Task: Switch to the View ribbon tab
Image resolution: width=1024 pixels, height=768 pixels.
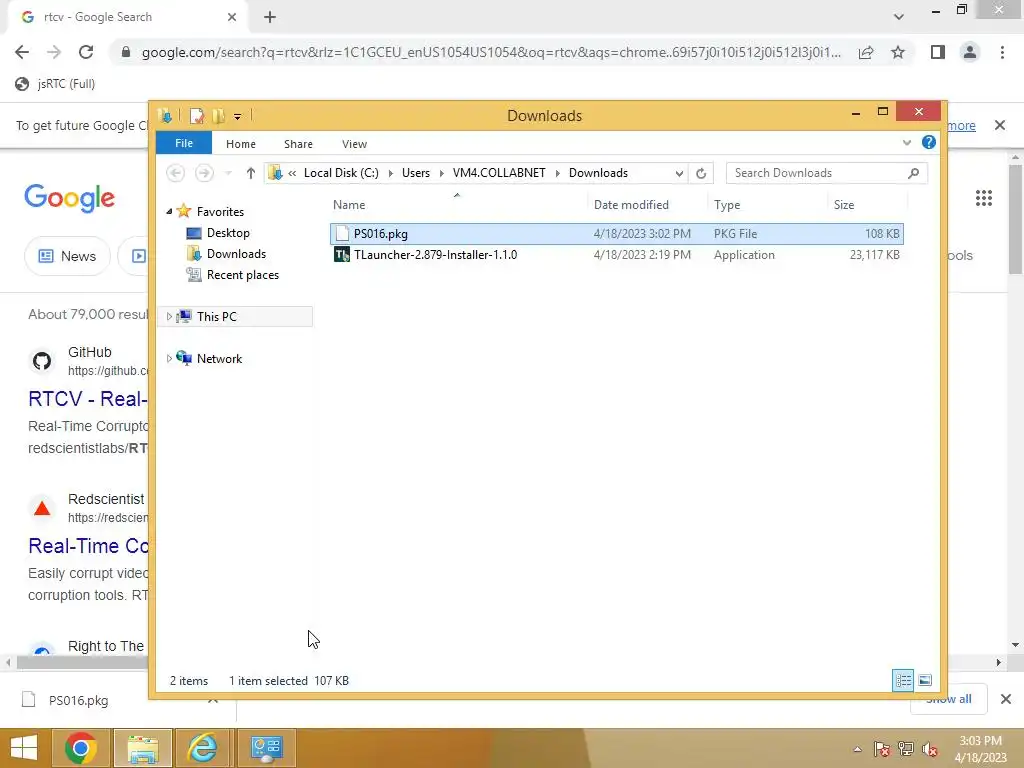Action: (355, 144)
